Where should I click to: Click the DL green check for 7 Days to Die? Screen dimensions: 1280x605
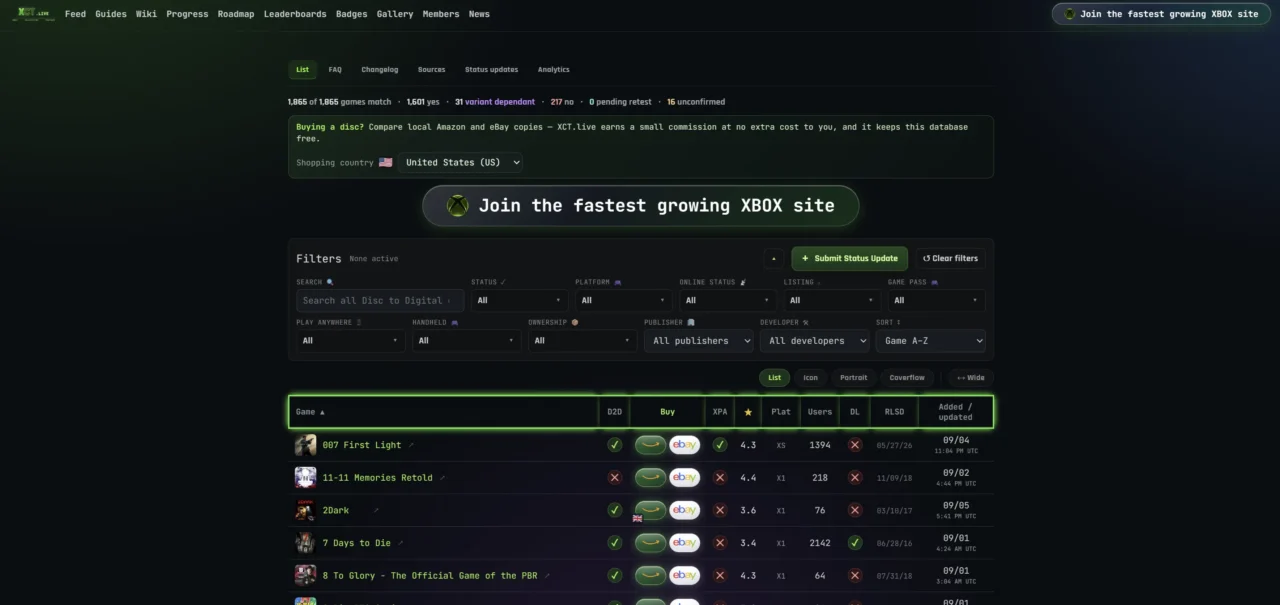coord(854,543)
